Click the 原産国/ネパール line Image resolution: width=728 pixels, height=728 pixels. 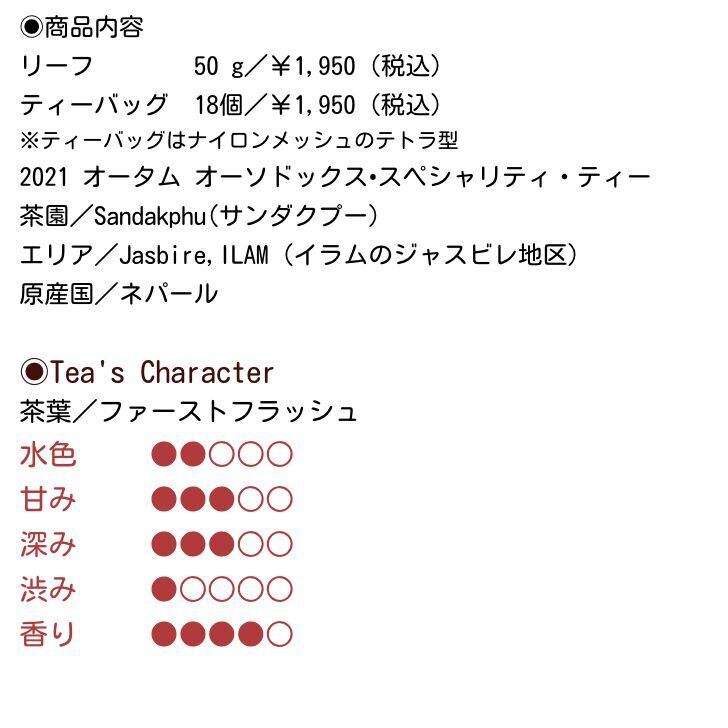pos(118,293)
